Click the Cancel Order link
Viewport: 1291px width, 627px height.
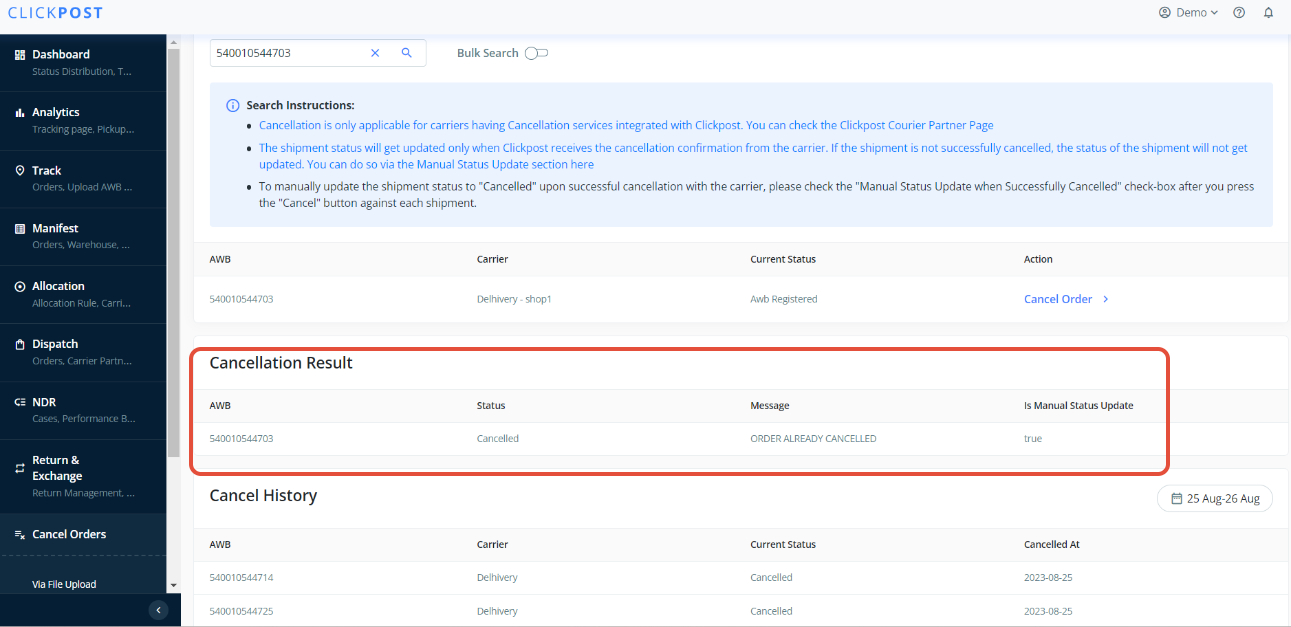click(1058, 299)
